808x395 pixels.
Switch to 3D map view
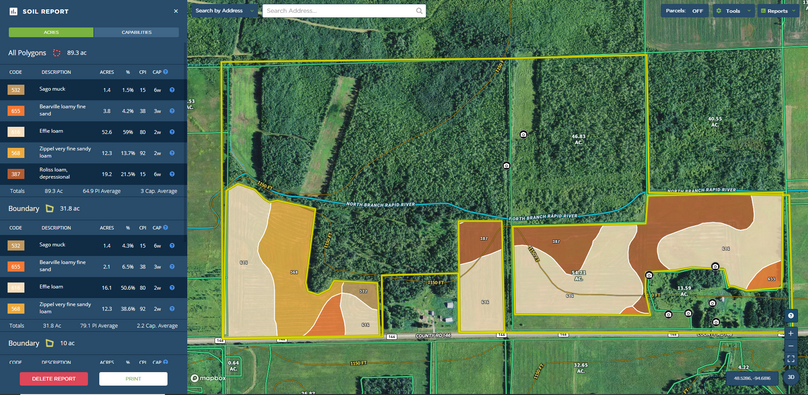coord(790,377)
